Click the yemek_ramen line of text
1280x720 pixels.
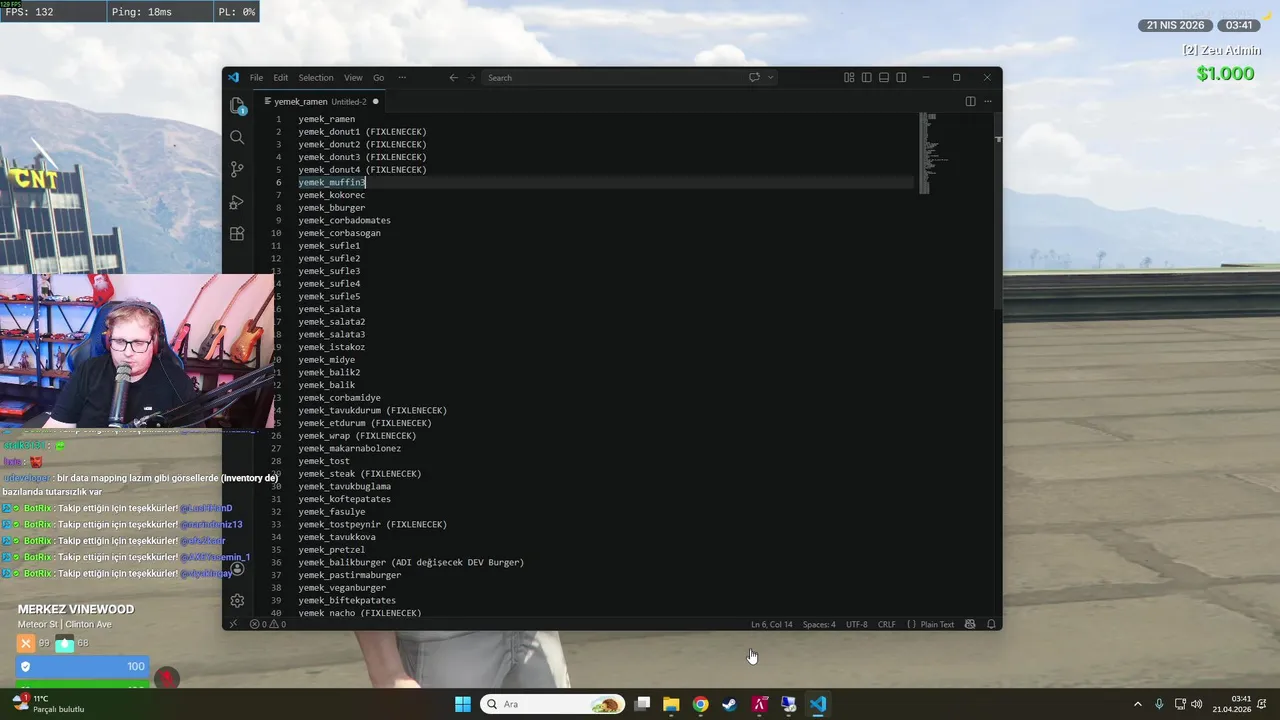[x=326, y=119]
